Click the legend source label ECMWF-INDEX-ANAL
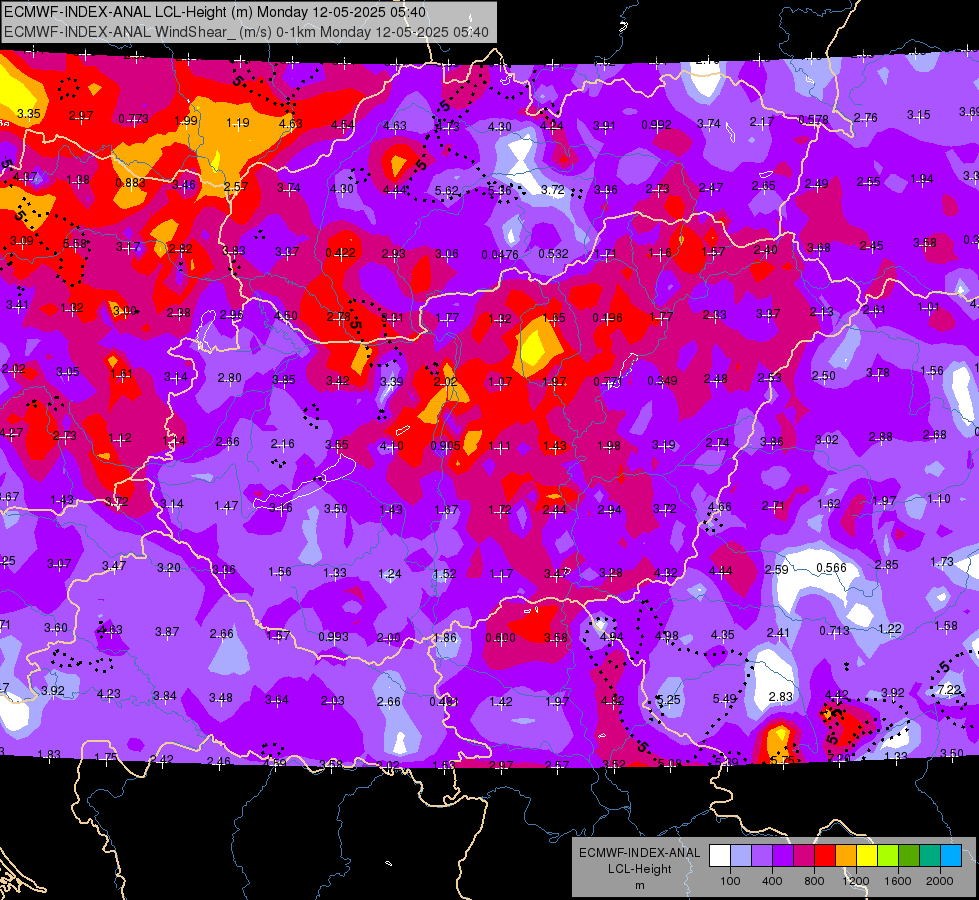979x900 pixels. pos(640,853)
